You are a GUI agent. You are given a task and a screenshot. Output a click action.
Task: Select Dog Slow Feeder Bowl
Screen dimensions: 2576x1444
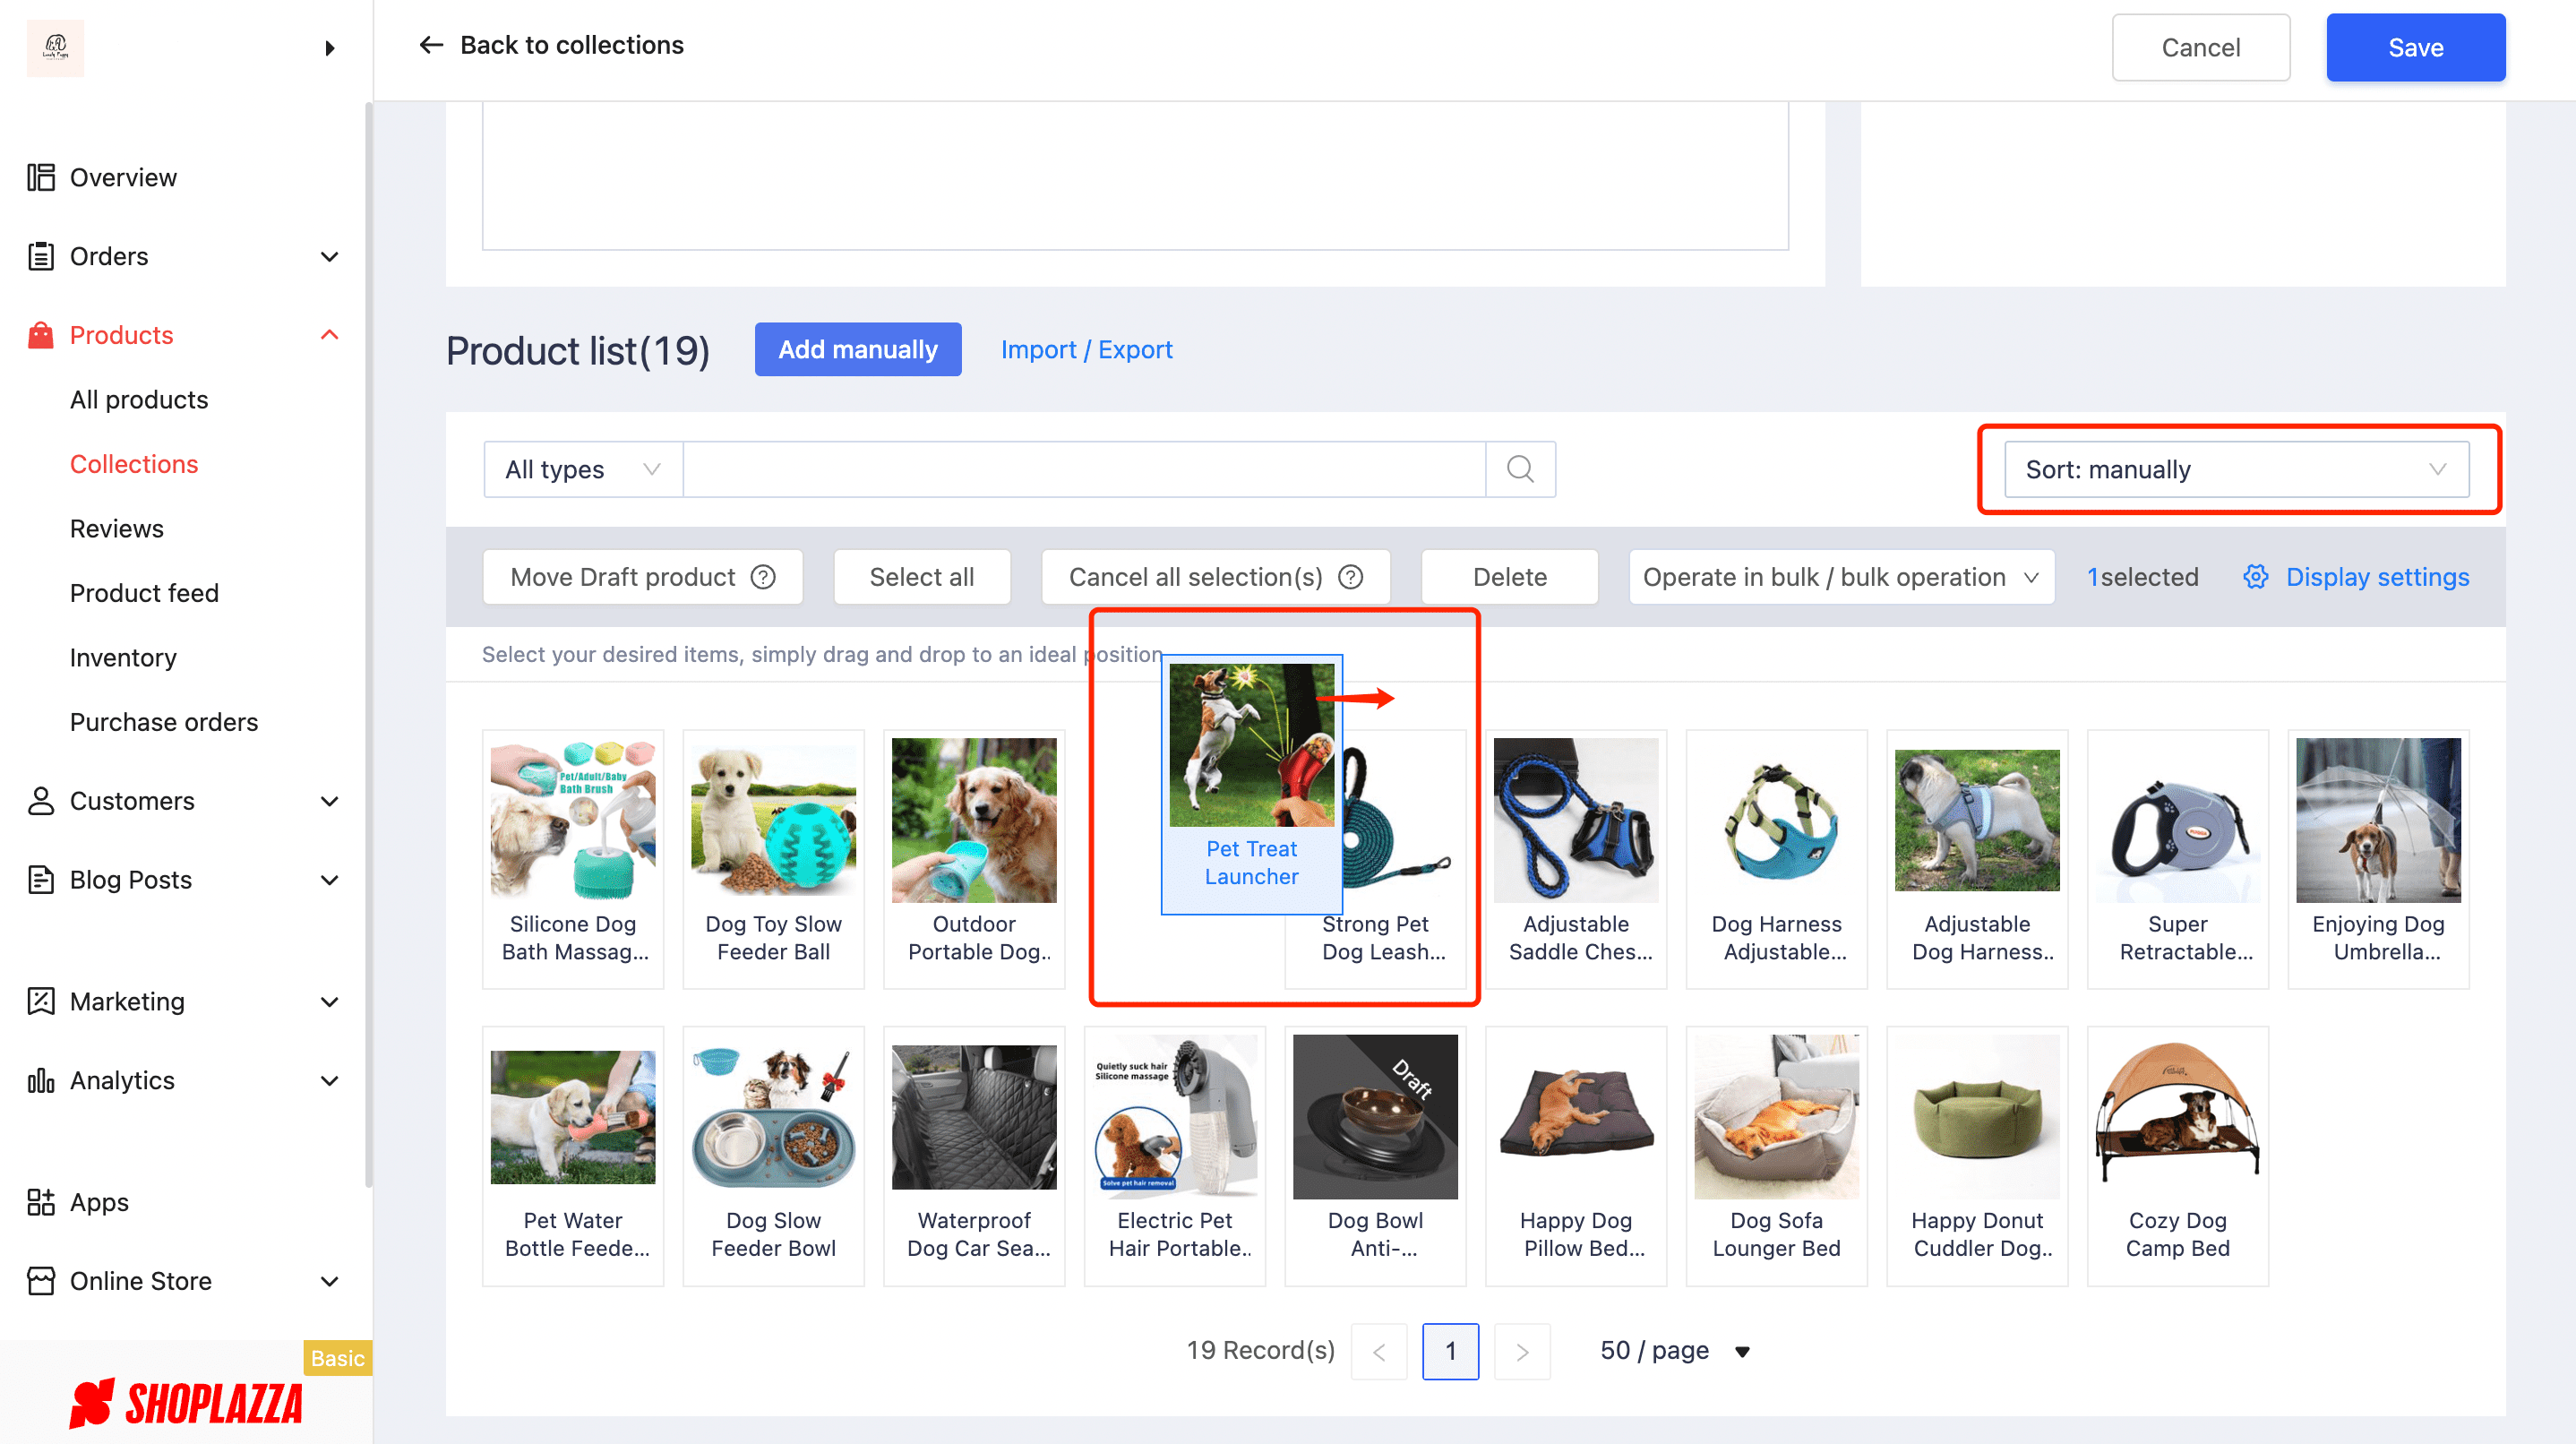773,1155
